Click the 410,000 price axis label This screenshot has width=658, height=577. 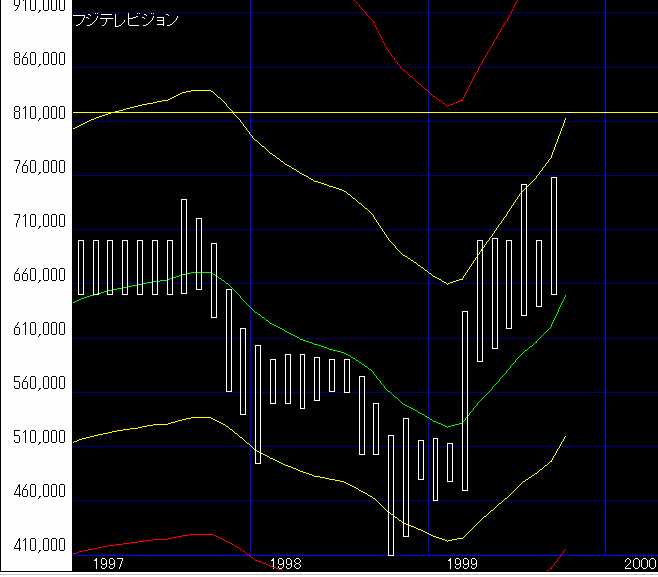(x=36, y=546)
